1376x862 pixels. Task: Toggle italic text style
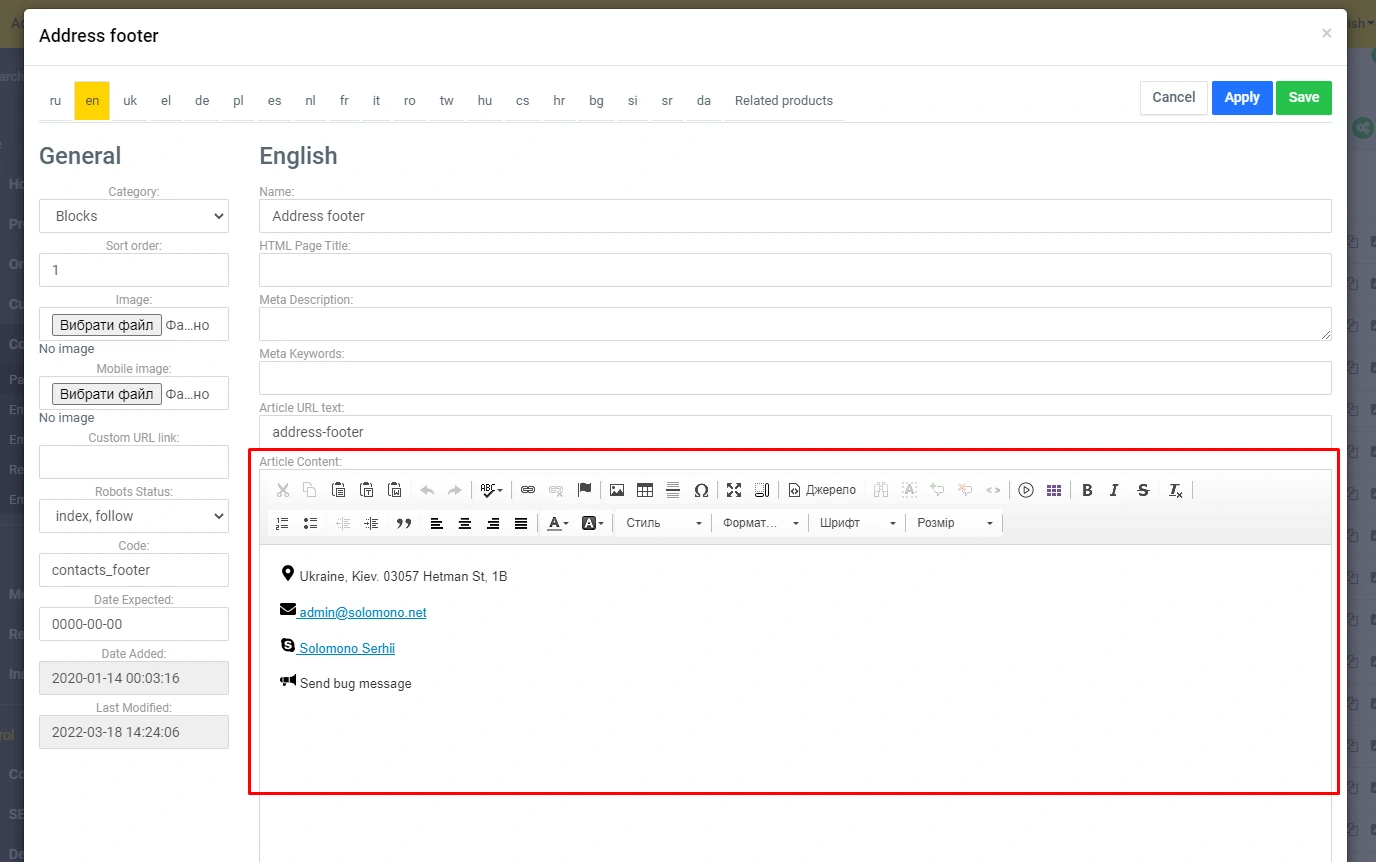[x=1114, y=490]
